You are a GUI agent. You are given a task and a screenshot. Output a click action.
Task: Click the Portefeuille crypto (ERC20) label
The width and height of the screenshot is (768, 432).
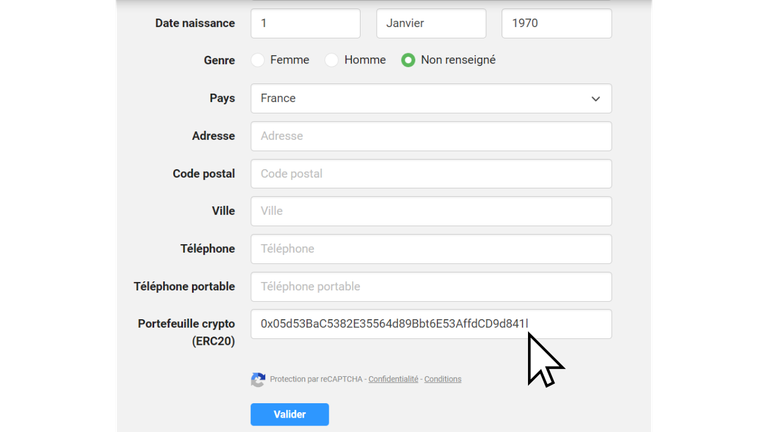tap(187, 333)
